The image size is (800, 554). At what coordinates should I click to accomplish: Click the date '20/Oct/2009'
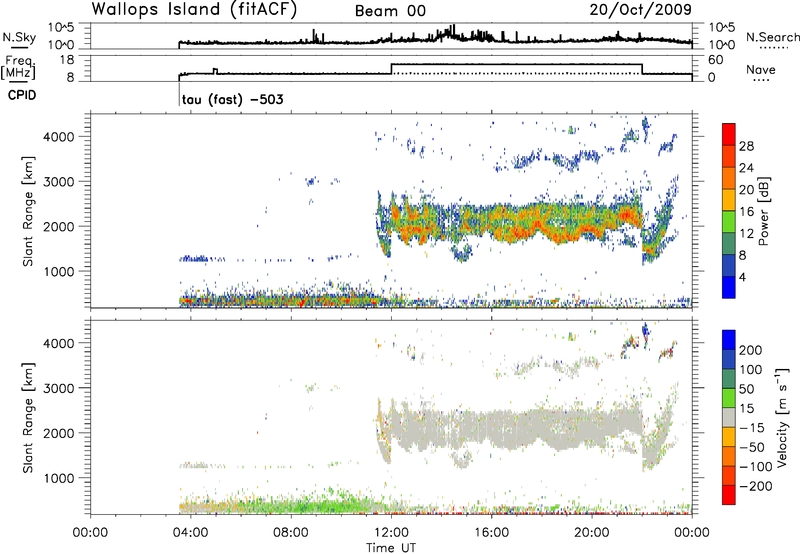click(x=641, y=10)
